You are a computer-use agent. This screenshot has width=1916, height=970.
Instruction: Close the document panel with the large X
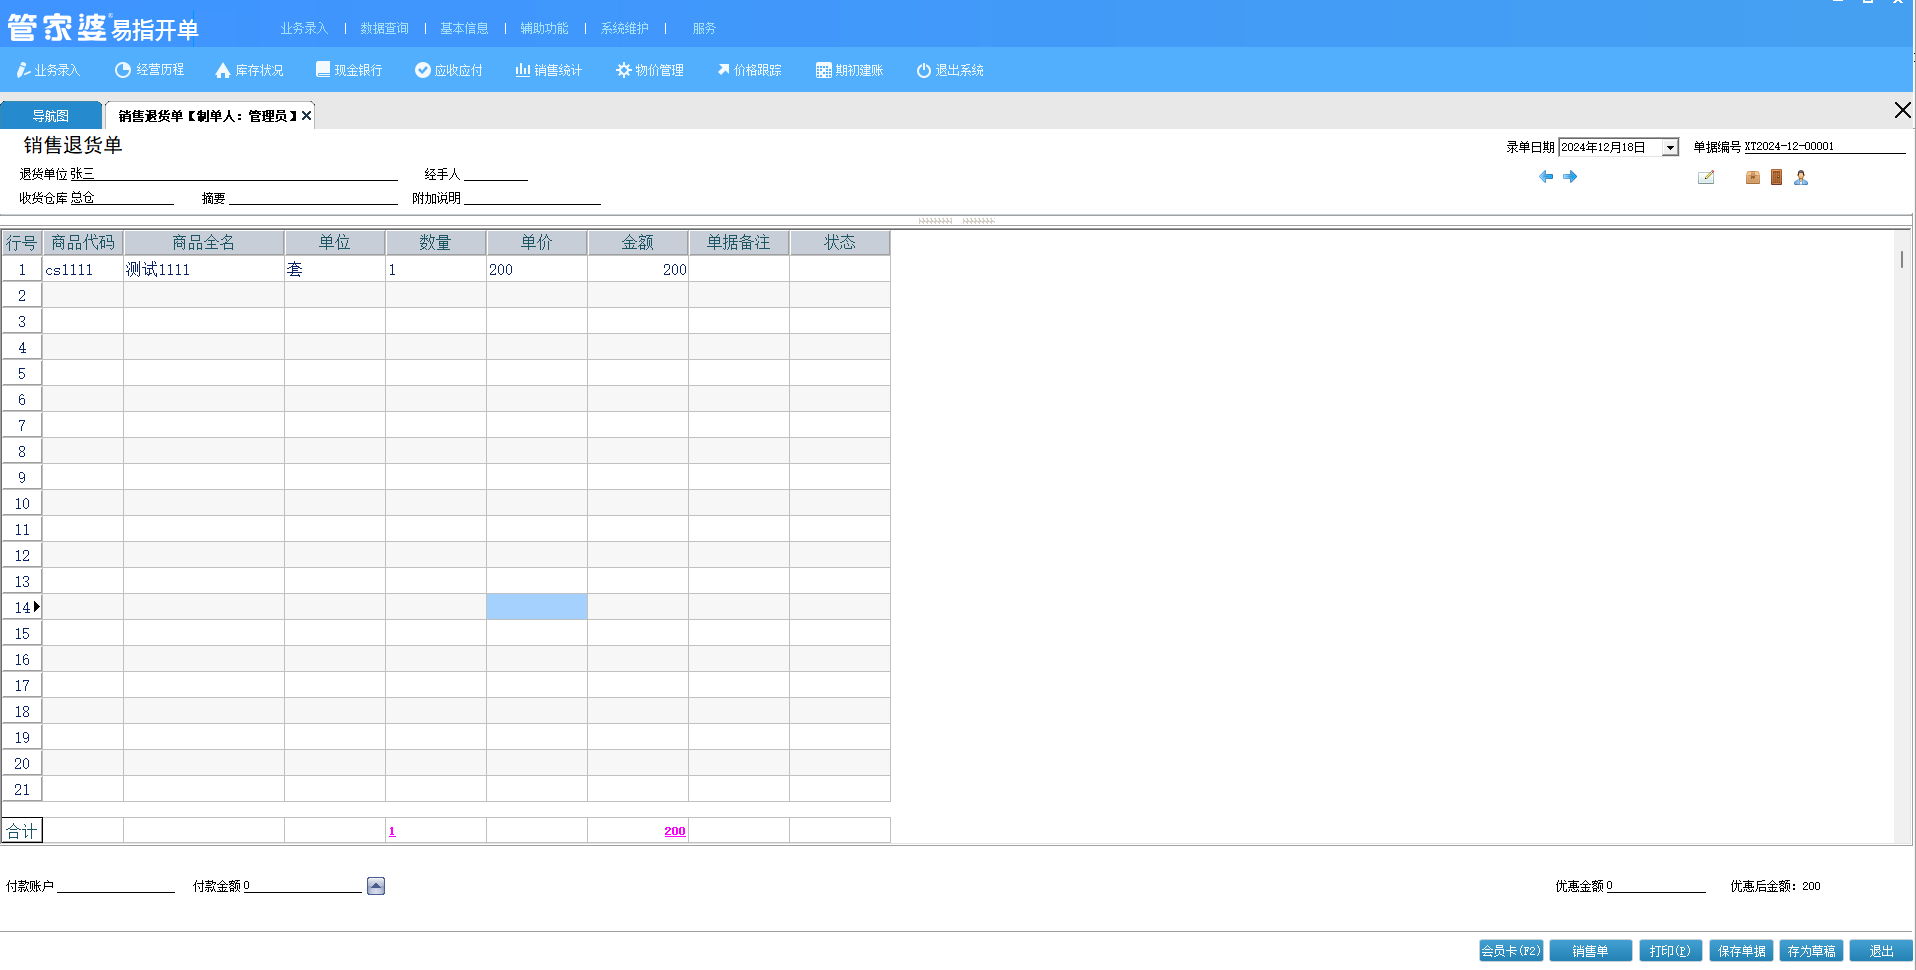pyautogui.click(x=1903, y=110)
